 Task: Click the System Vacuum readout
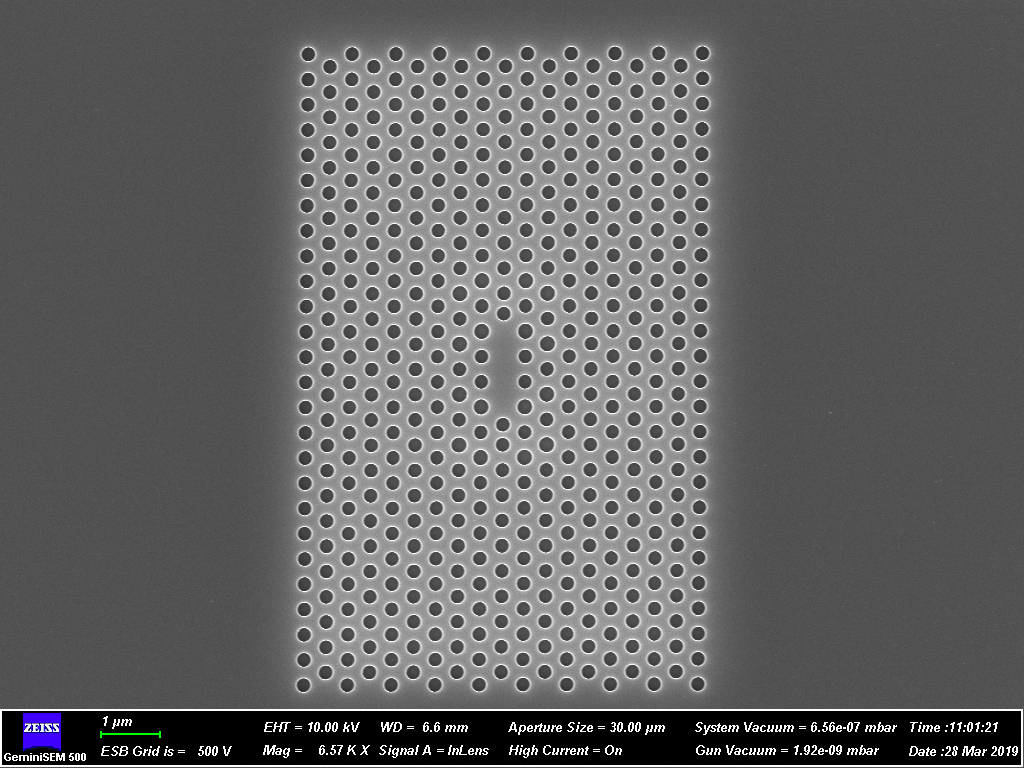[x=795, y=727]
